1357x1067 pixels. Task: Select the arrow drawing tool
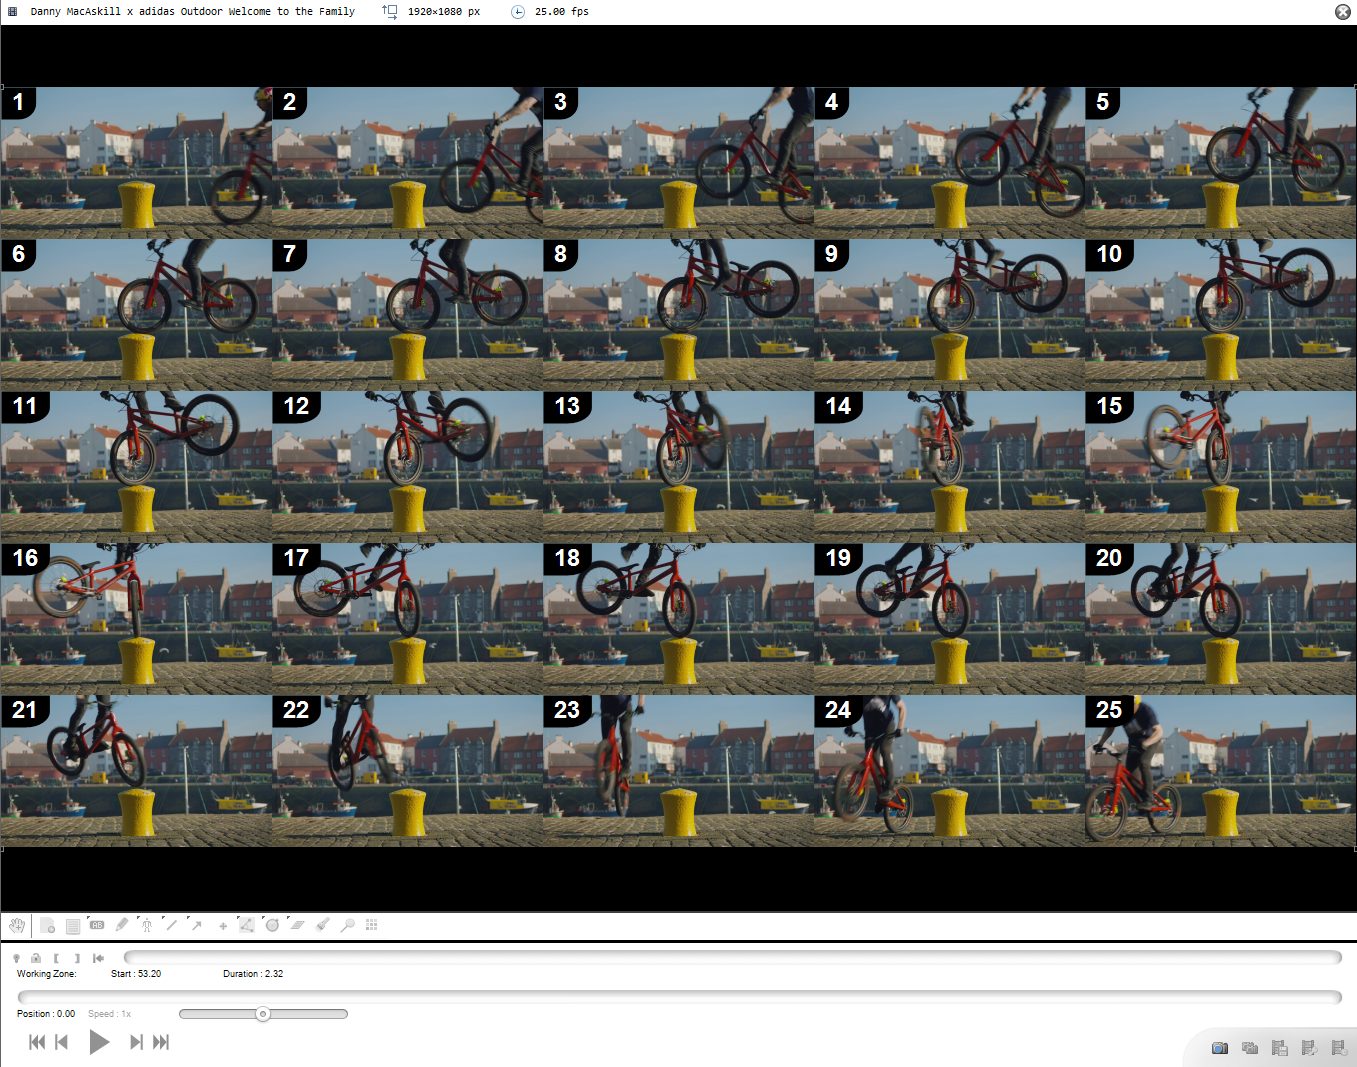[x=197, y=925]
